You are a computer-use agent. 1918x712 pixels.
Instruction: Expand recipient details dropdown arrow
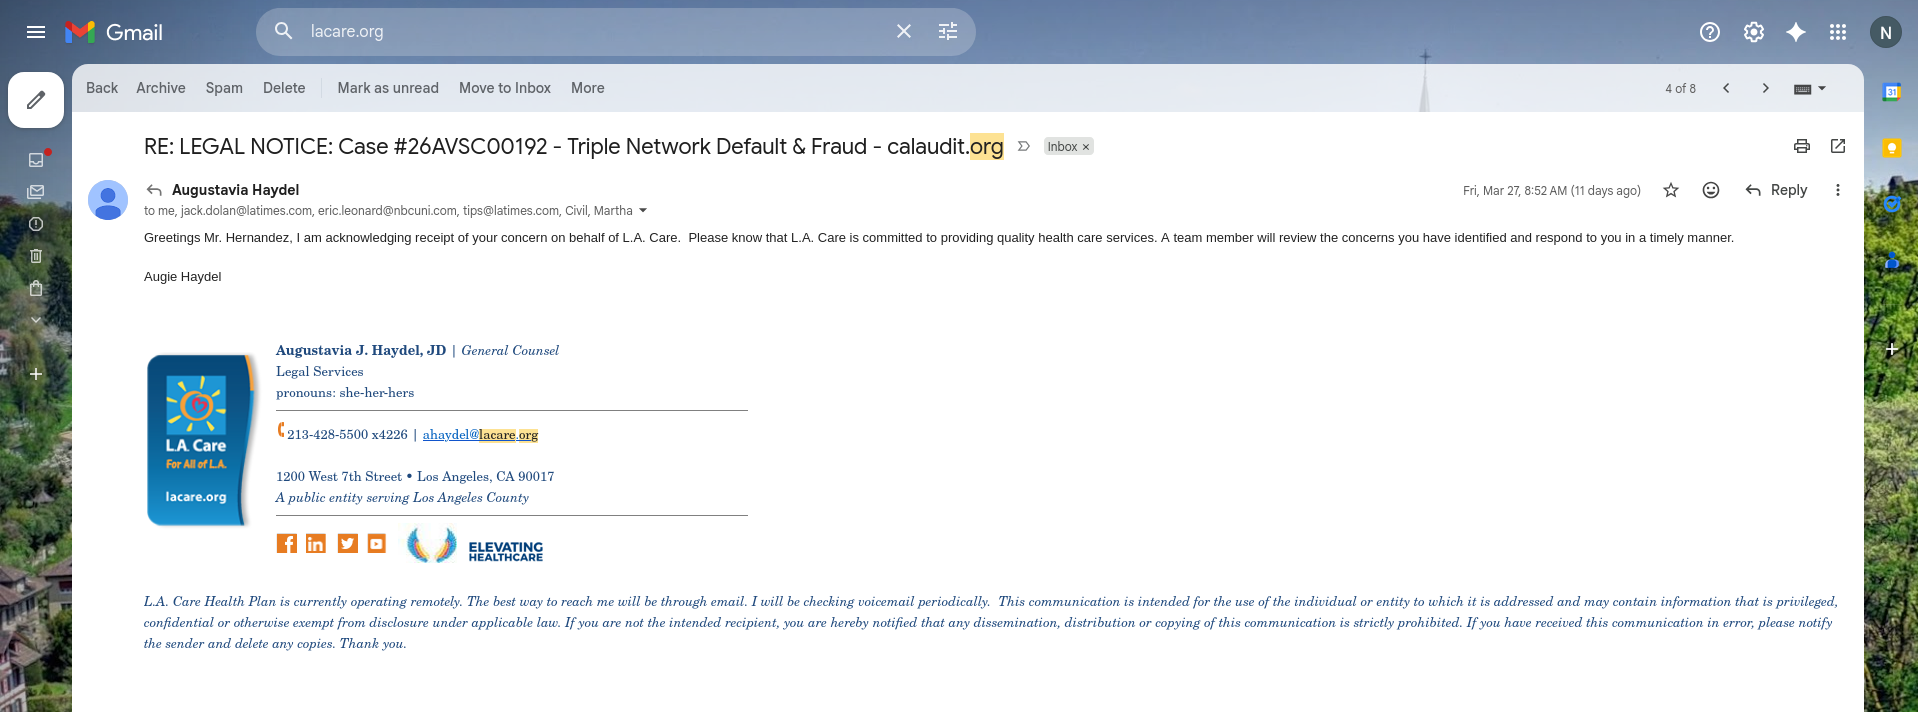pyautogui.click(x=643, y=211)
